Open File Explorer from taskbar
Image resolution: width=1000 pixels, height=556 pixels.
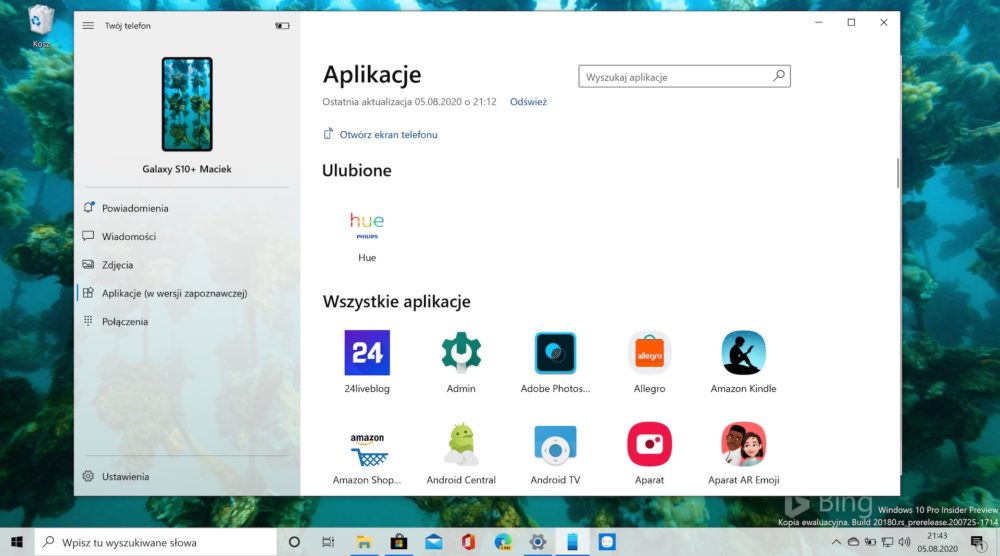point(364,542)
